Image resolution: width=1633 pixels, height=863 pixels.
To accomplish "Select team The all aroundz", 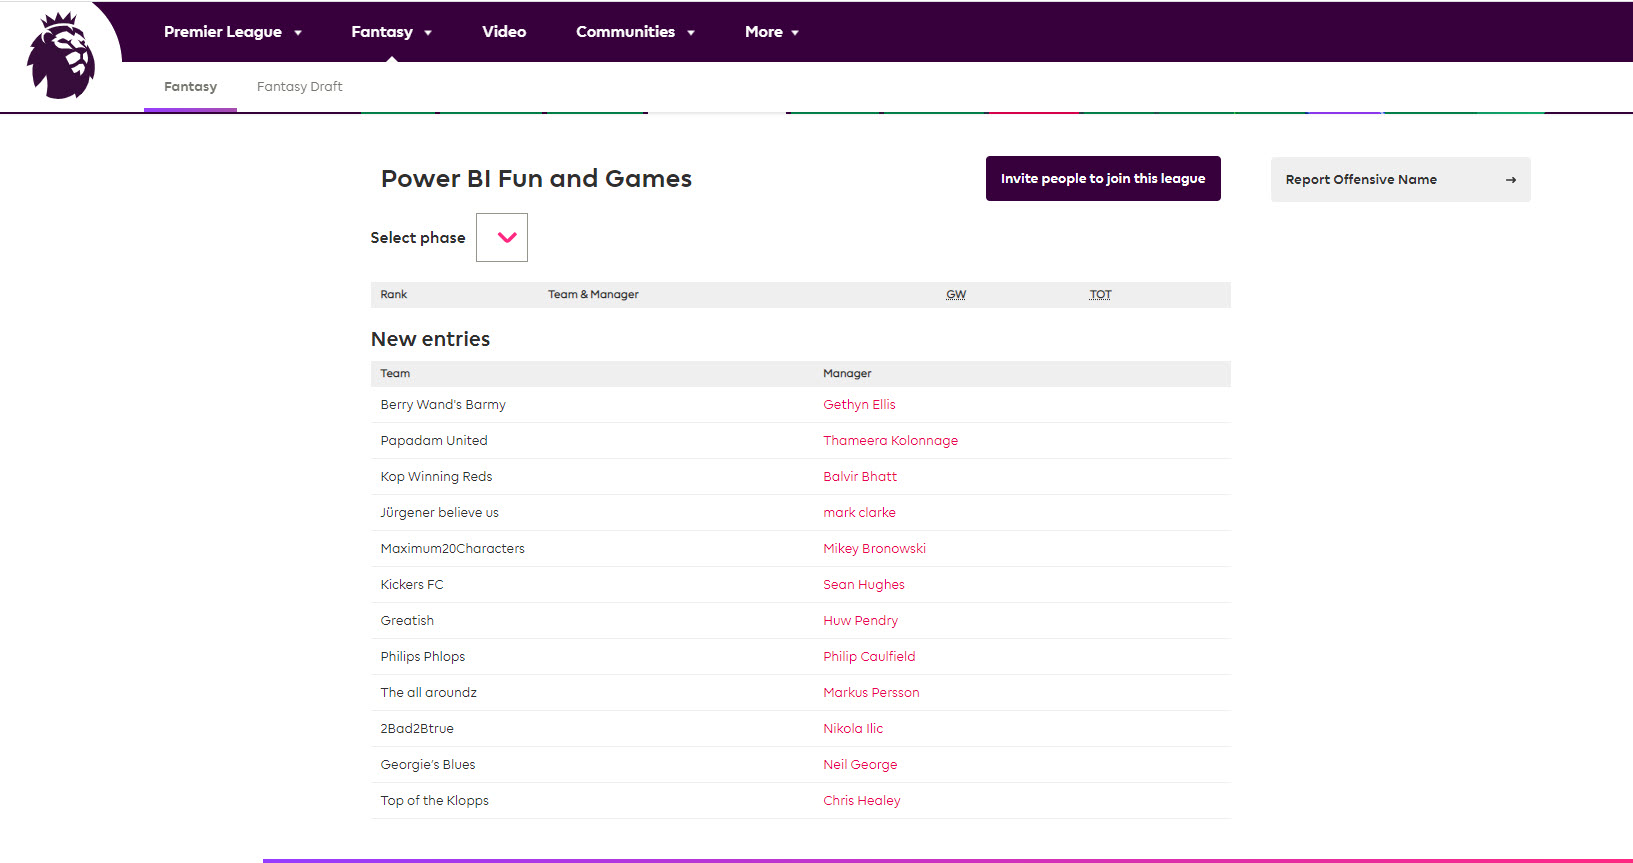I will pos(428,693).
